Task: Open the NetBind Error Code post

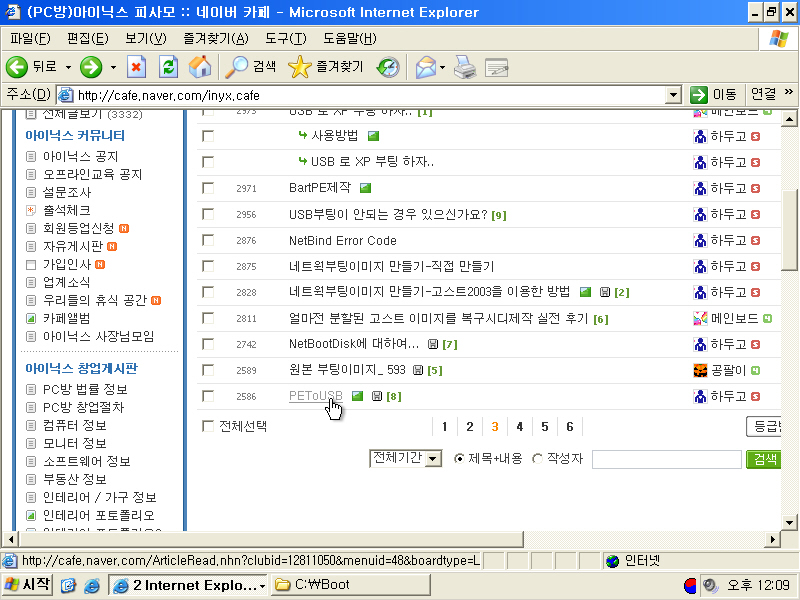Action: (x=342, y=240)
